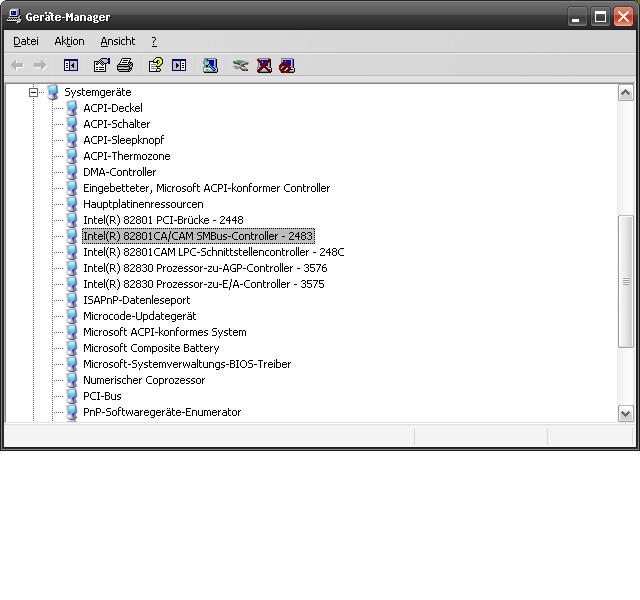Select Microcode-Updategerät entry
This screenshot has width=640, height=600.
(140, 316)
